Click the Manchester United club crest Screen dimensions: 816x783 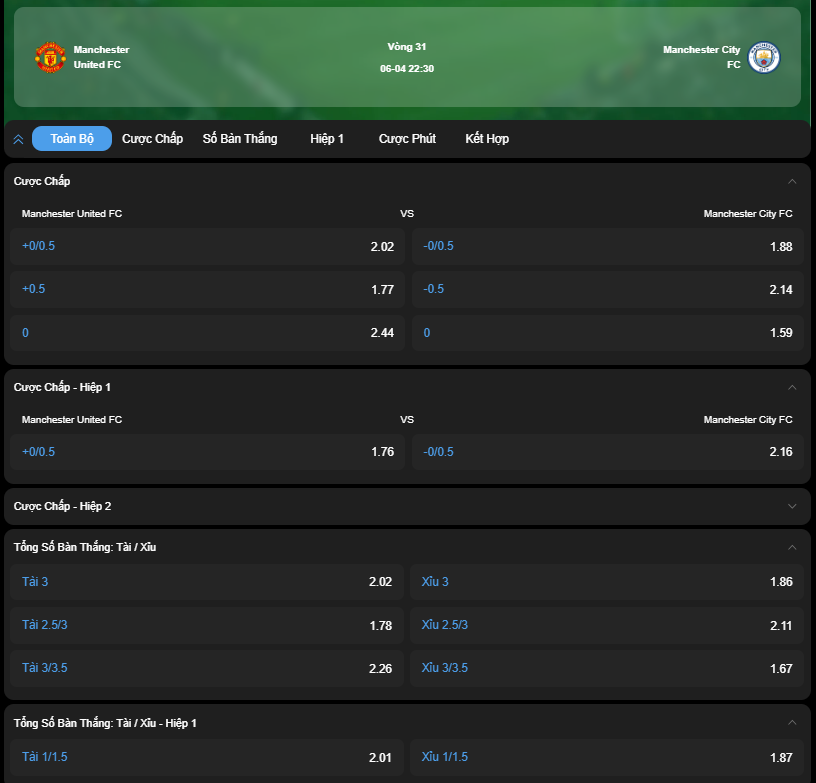click(50, 57)
